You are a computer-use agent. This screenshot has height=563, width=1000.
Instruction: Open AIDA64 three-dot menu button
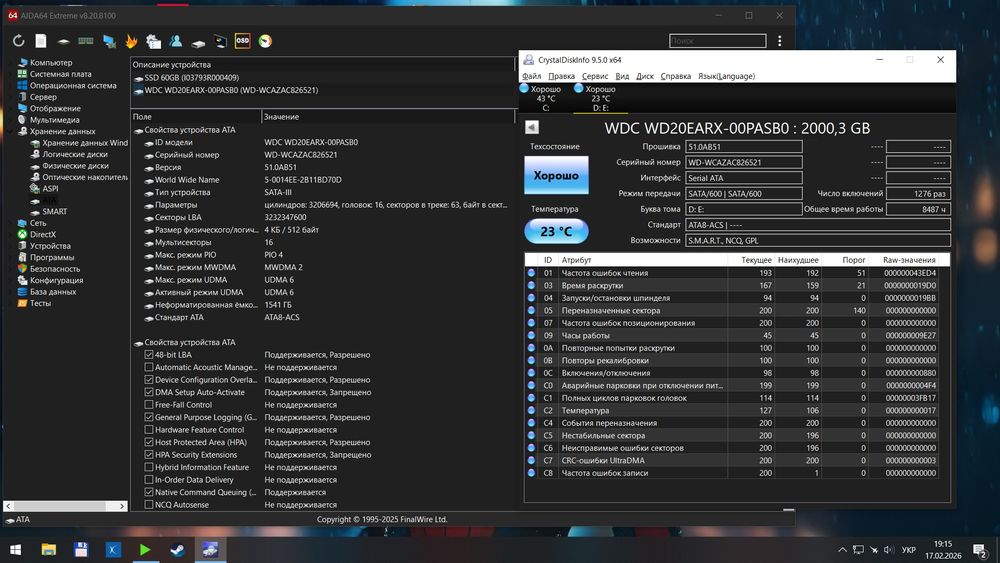point(779,41)
